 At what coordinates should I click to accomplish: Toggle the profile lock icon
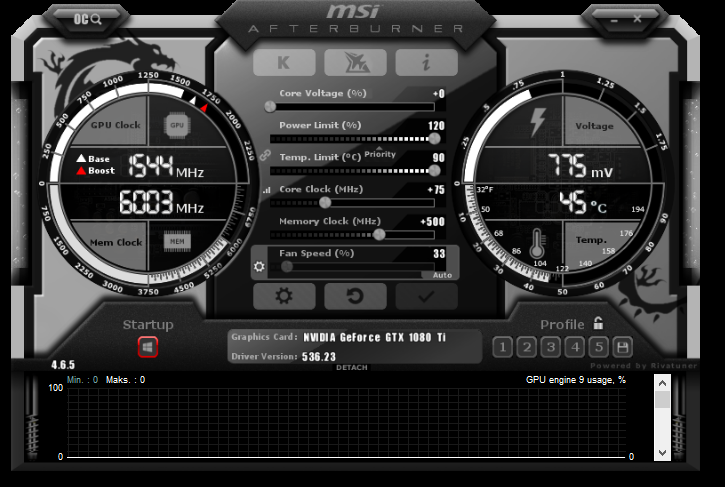598,323
